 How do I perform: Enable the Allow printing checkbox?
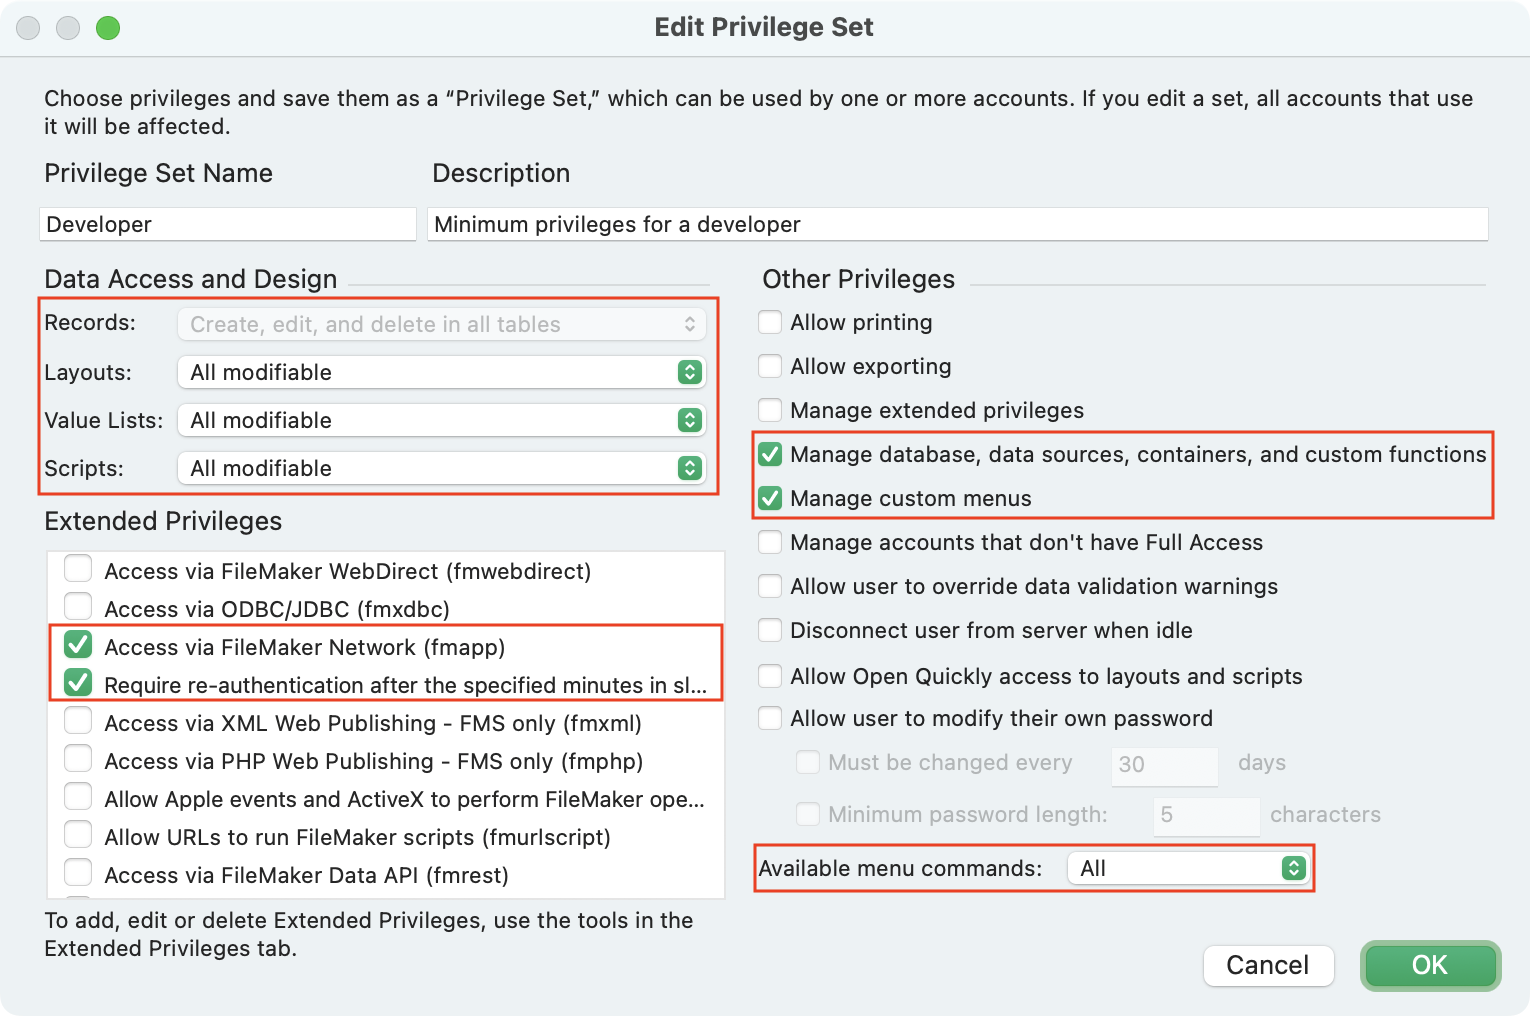770,322
